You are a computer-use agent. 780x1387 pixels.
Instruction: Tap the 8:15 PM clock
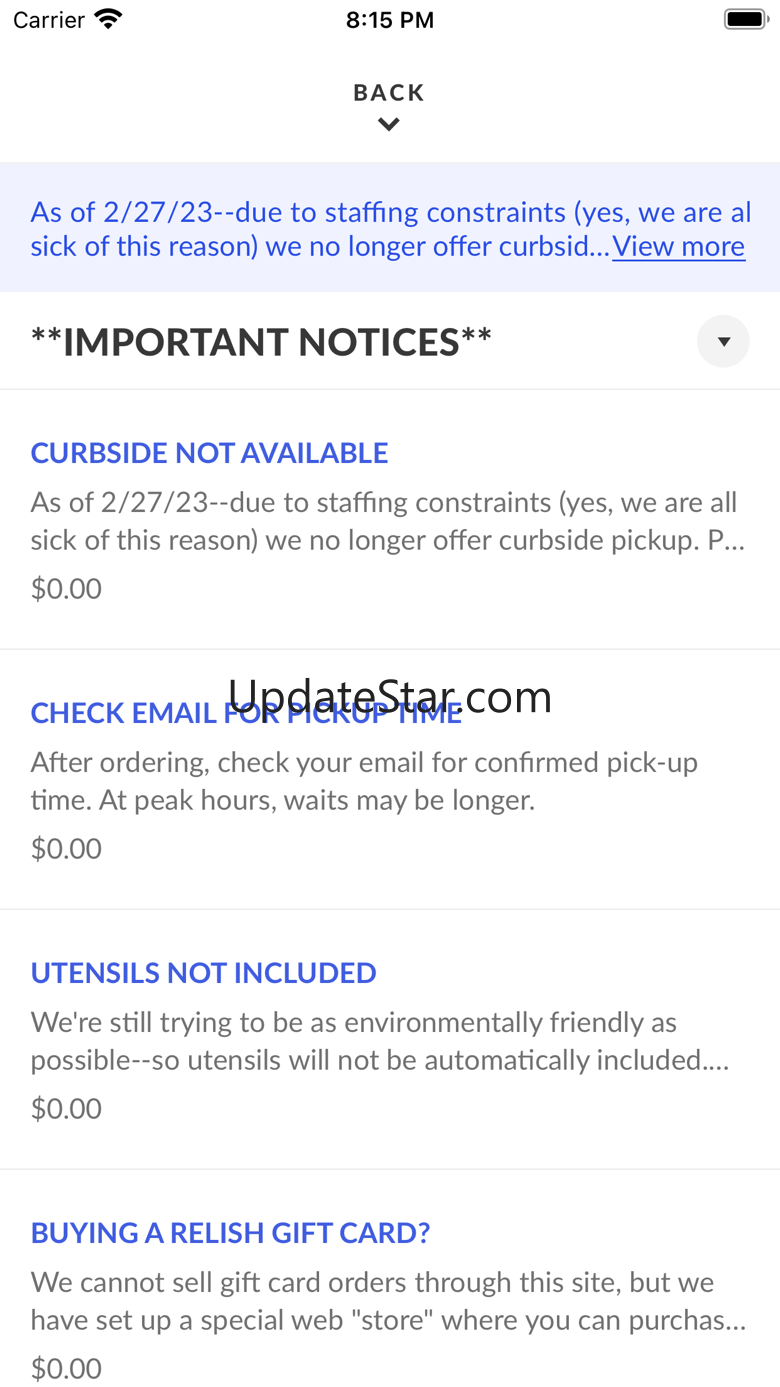[x=390, y=20]
